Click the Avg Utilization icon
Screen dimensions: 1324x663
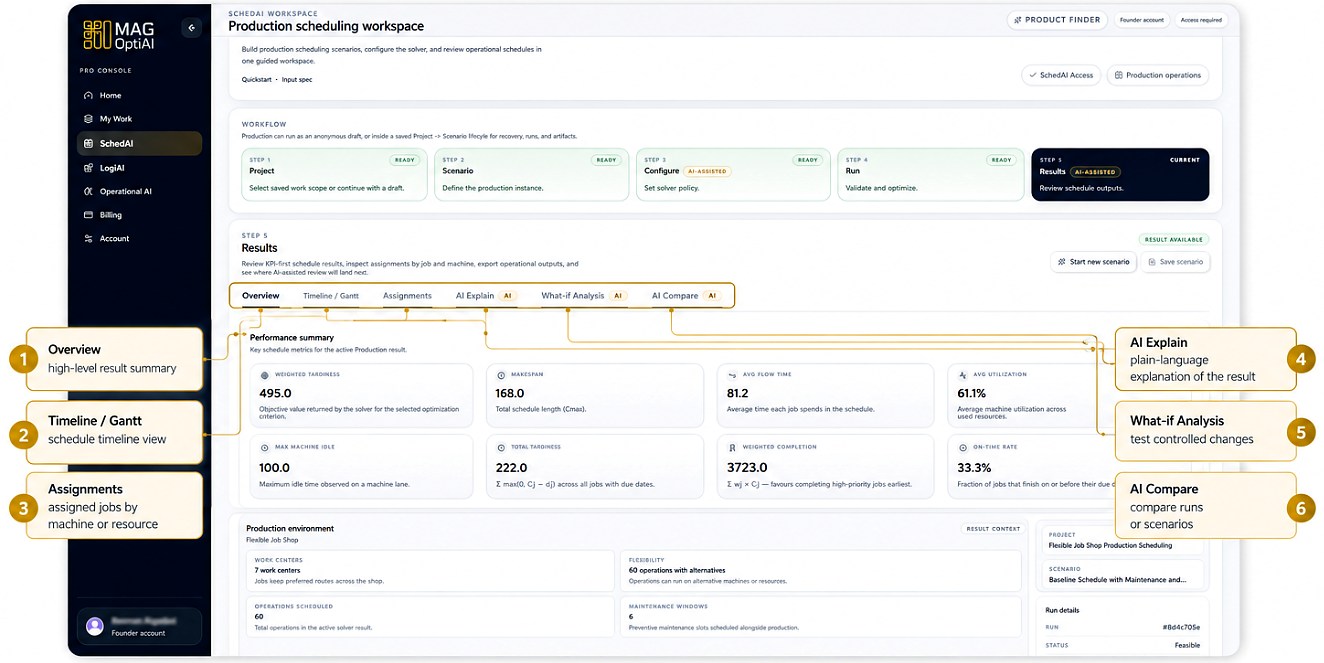[x=964, y=375]
